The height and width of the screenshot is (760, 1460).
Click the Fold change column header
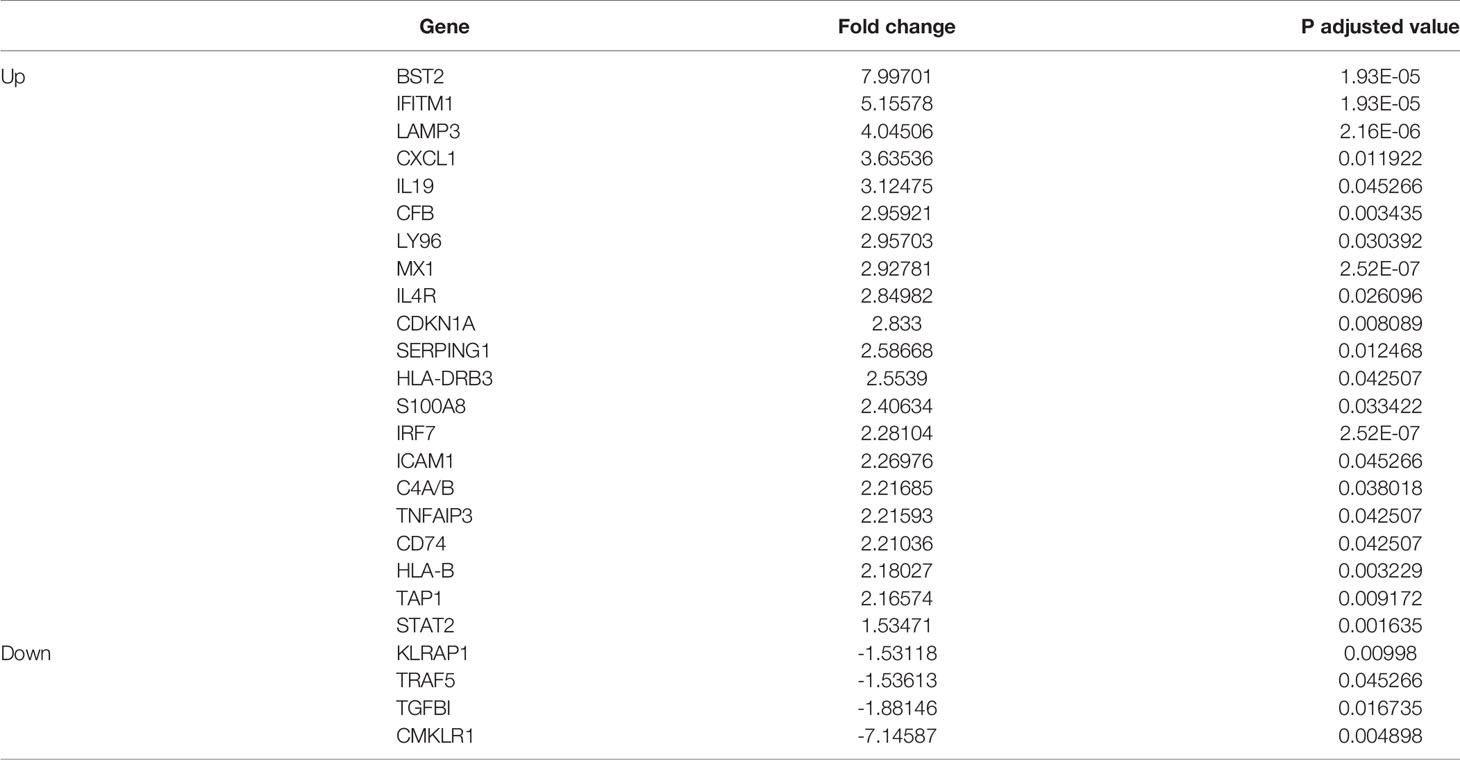[896, 27]
